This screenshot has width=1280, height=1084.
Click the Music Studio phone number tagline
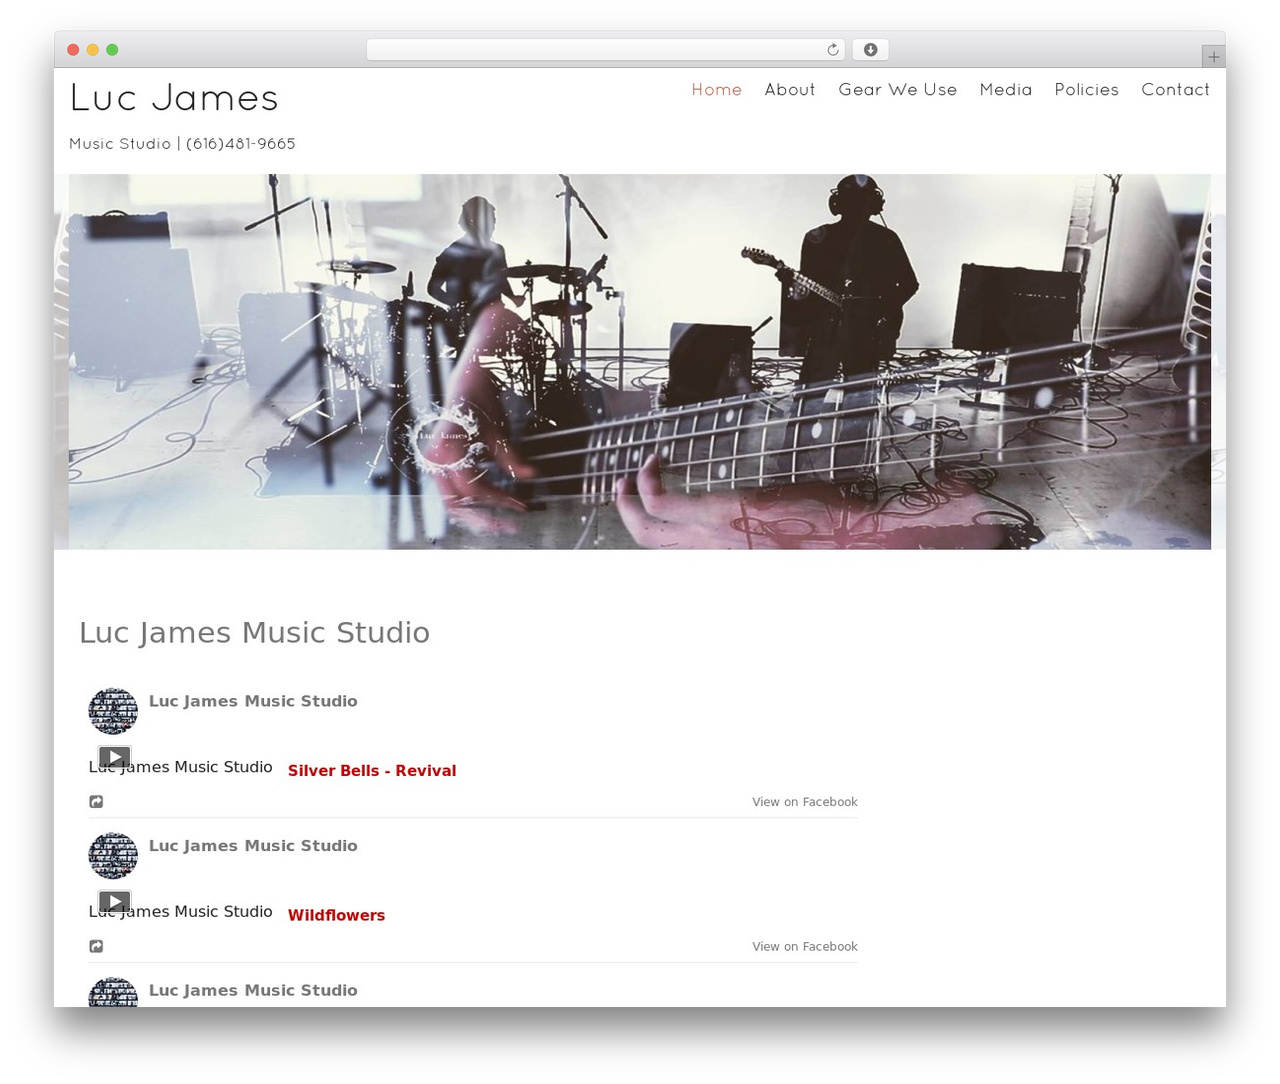182,144
